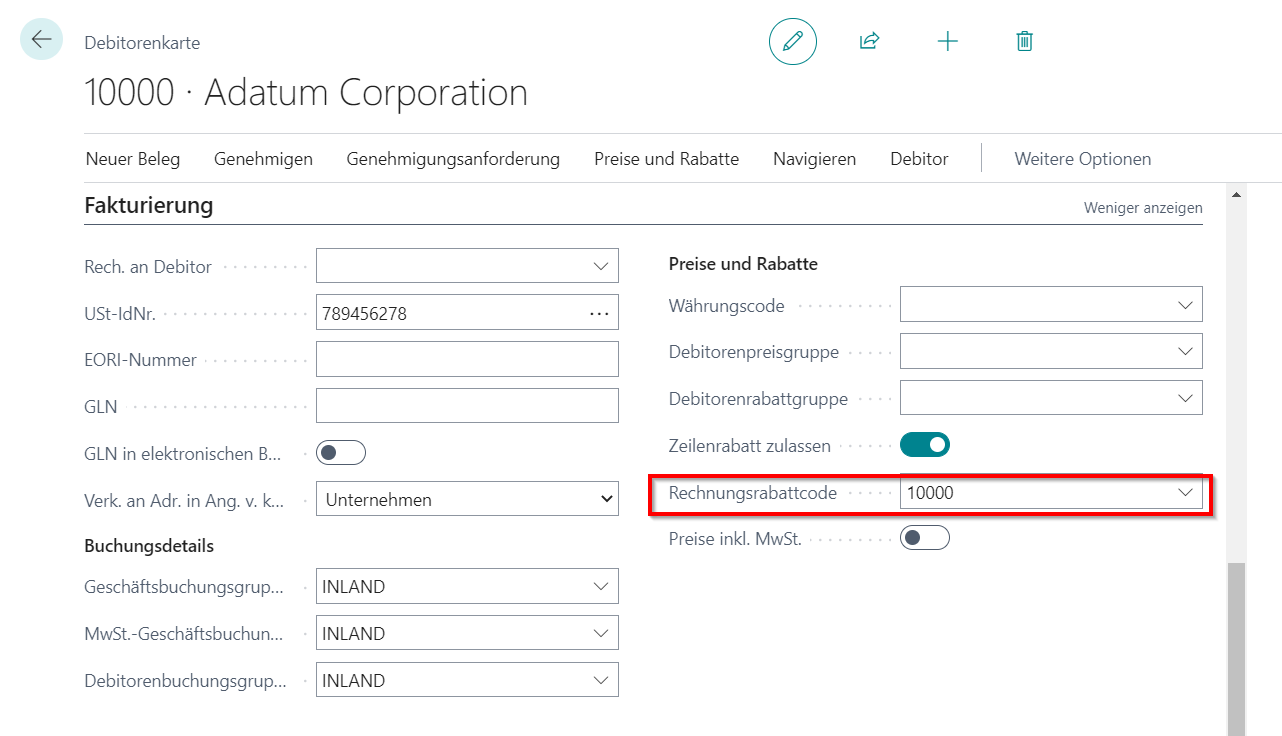The image size is (1282, 736).
Task: Collapse the Fakturierung section header
Action: point(149,206)
